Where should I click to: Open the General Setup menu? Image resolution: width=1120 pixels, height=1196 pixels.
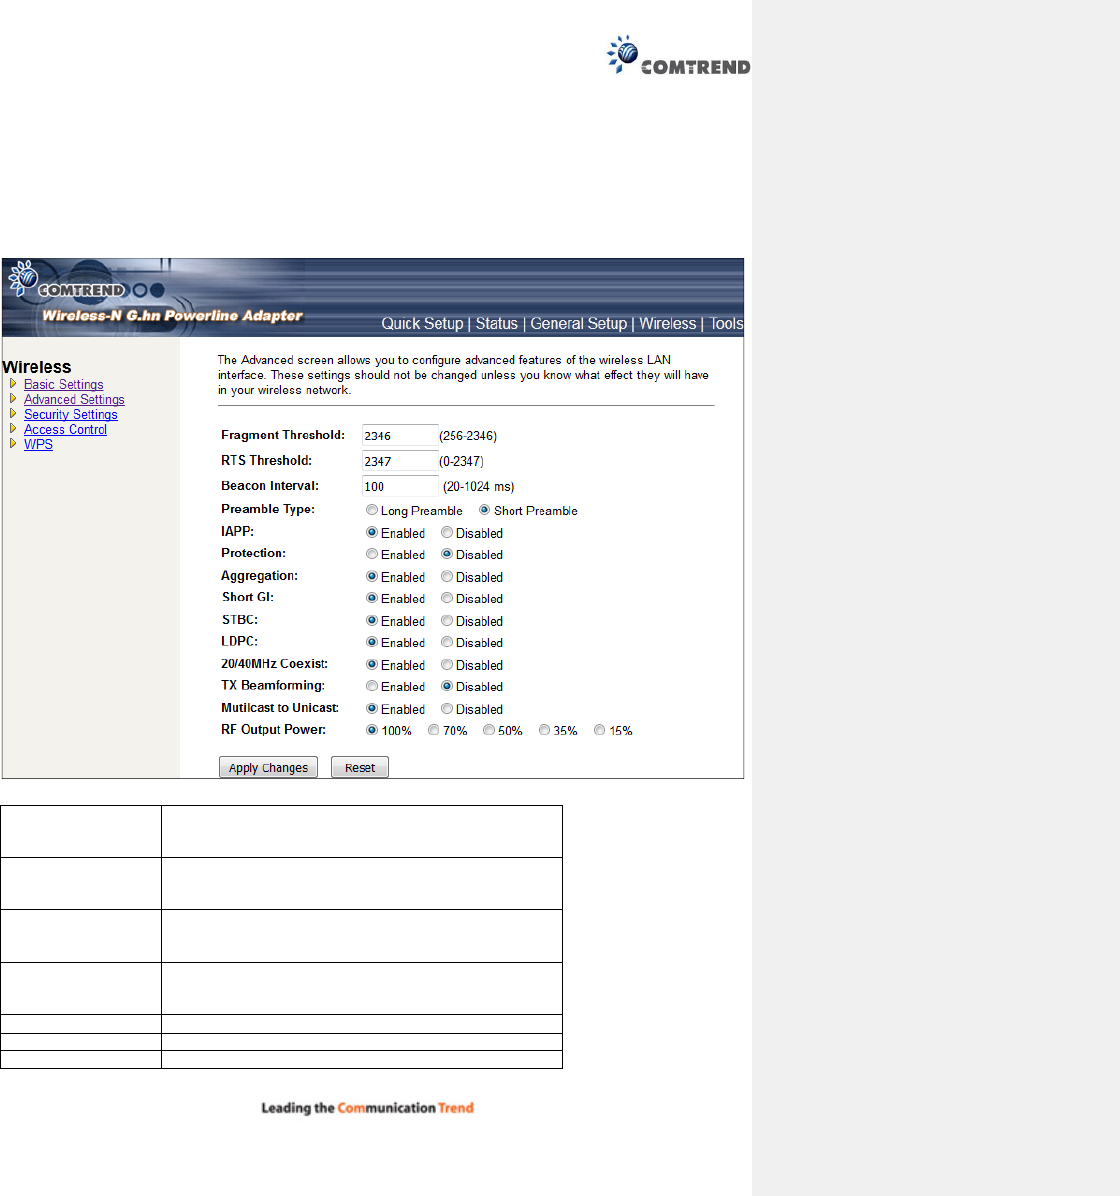(578, 323)
